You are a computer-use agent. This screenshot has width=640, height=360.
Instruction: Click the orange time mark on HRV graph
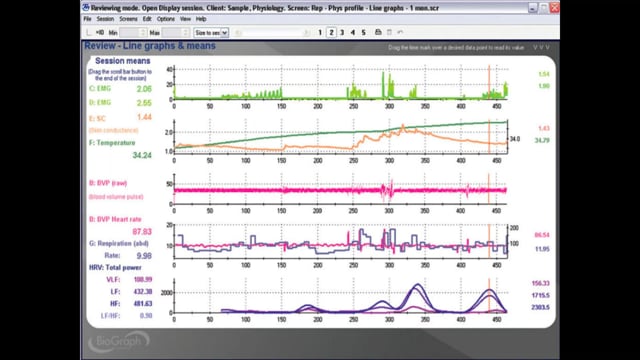tap(489, 296)
